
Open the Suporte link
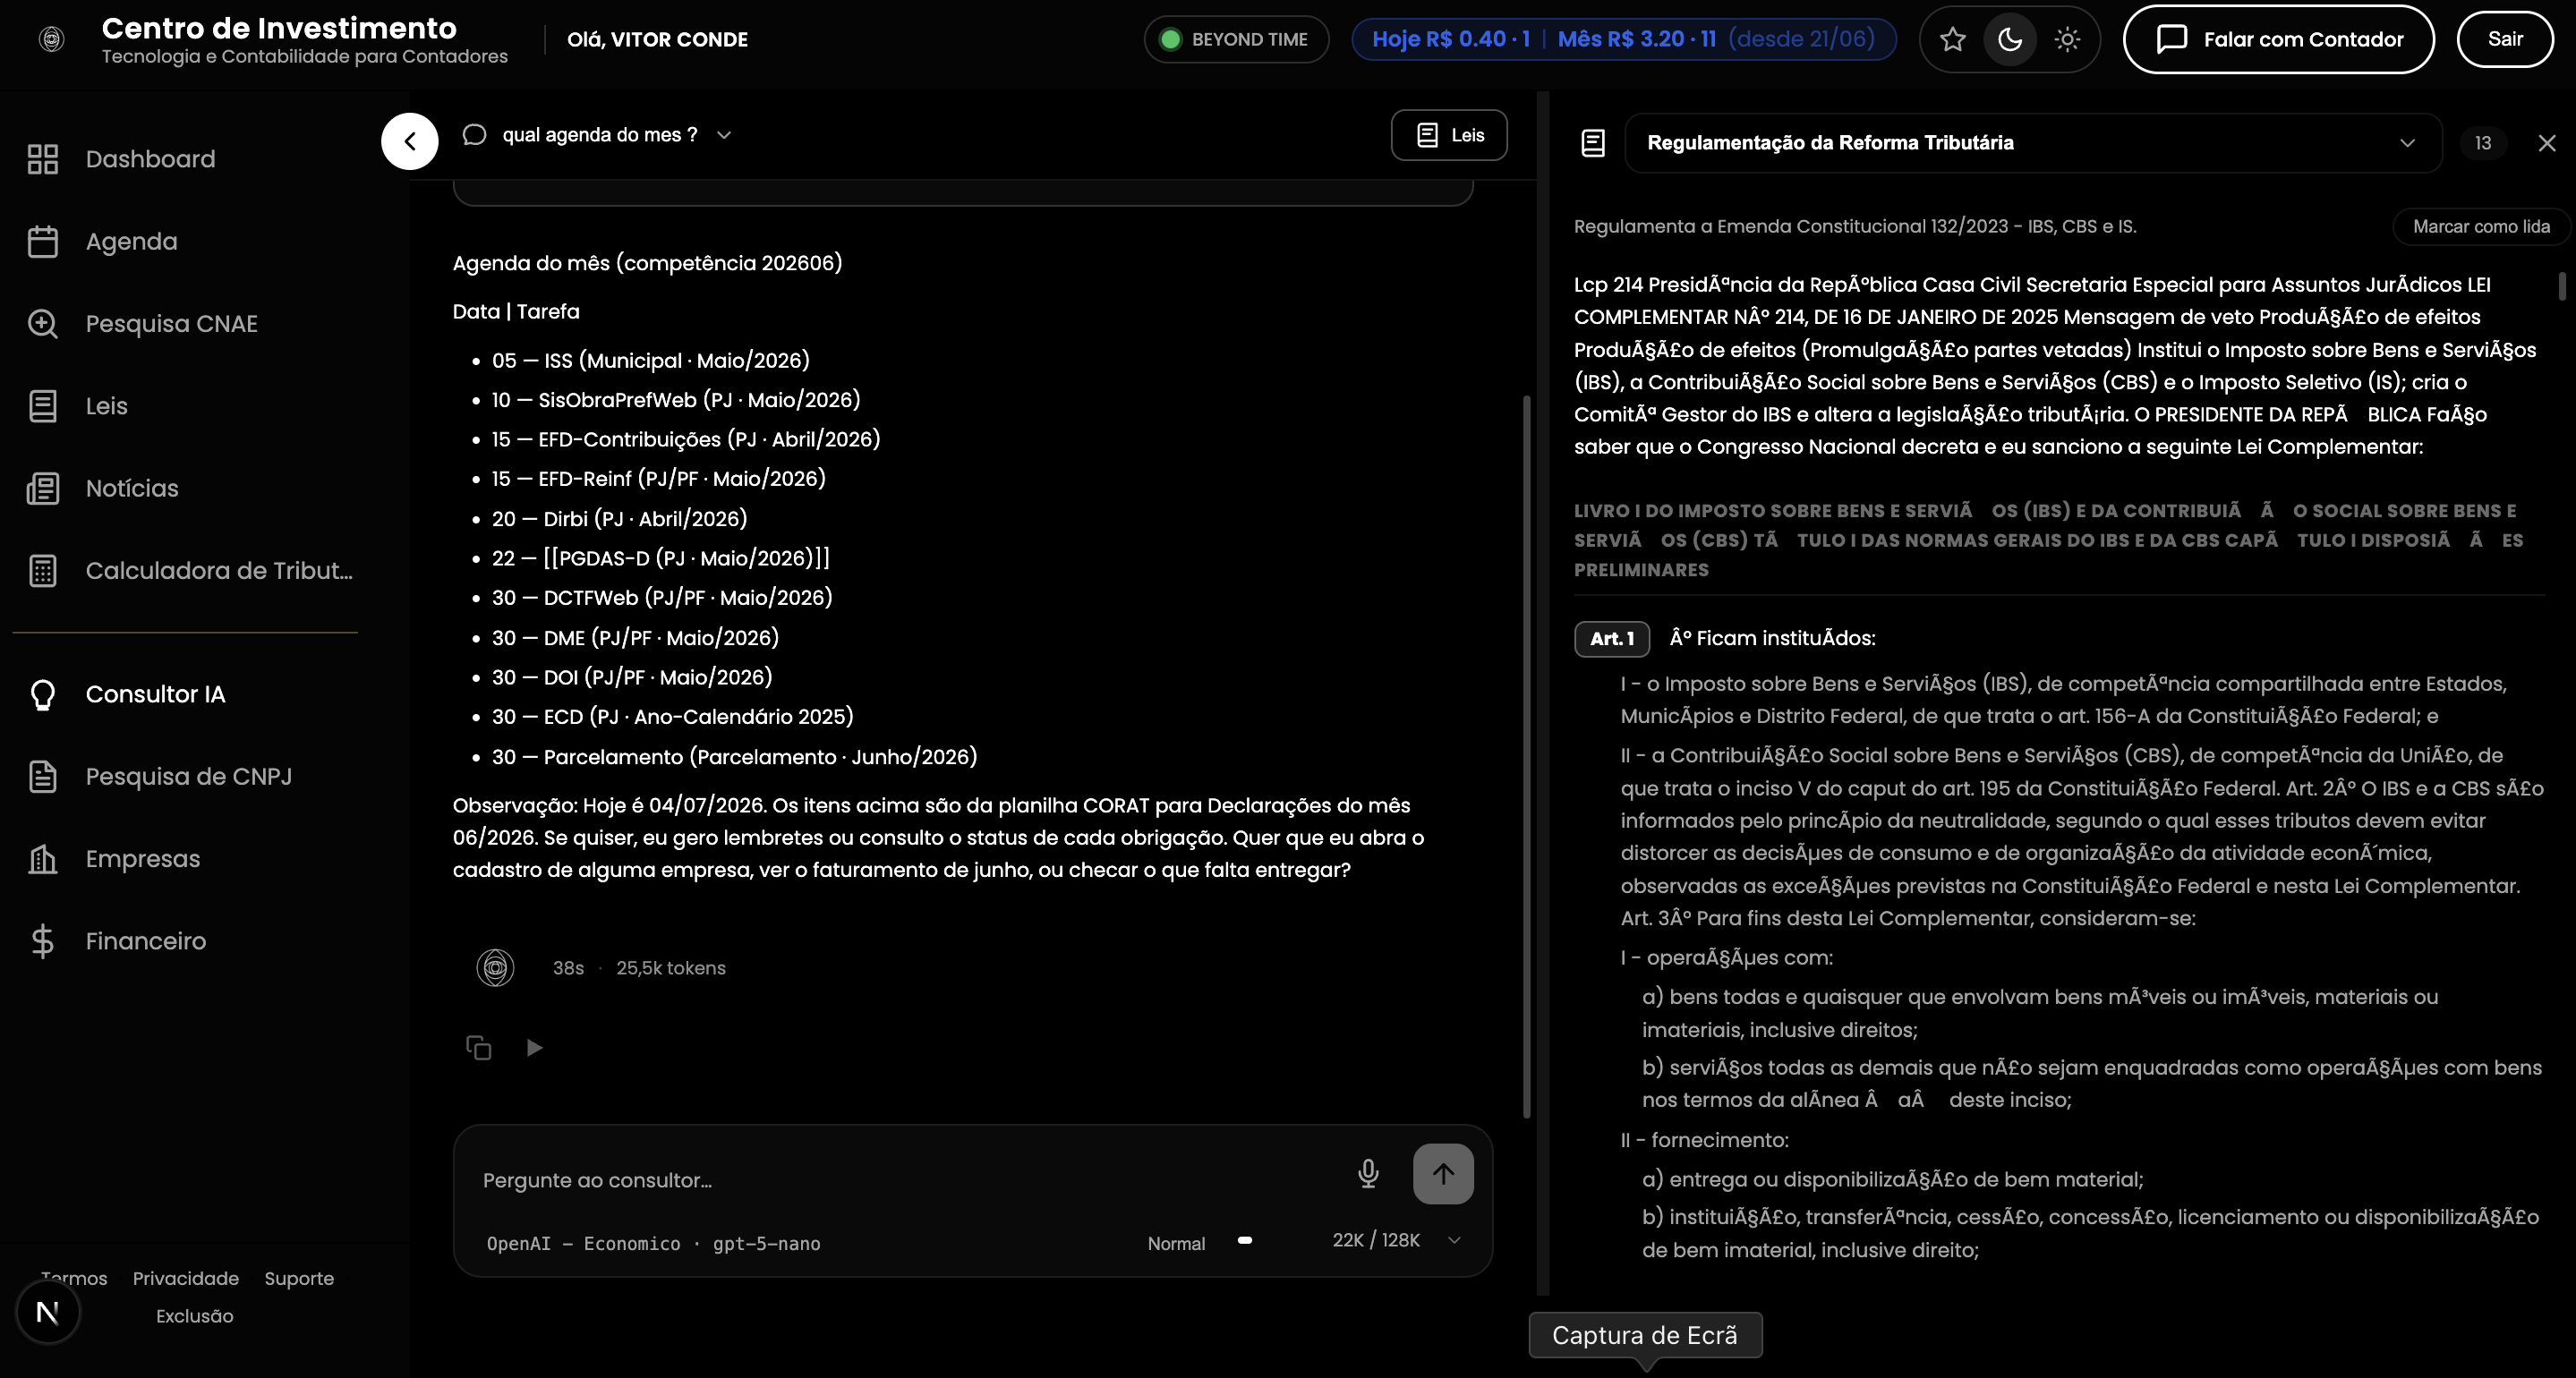point(299,1278)
